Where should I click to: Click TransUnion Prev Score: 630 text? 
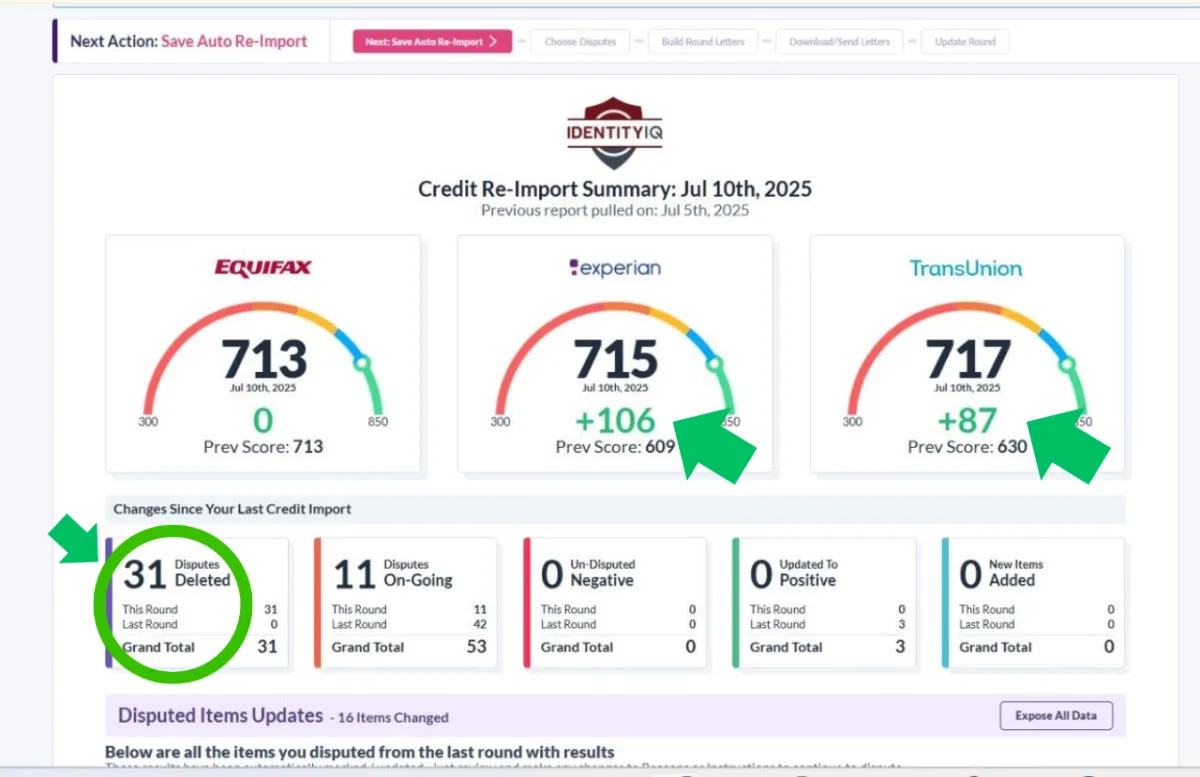[x=967, y=447]
